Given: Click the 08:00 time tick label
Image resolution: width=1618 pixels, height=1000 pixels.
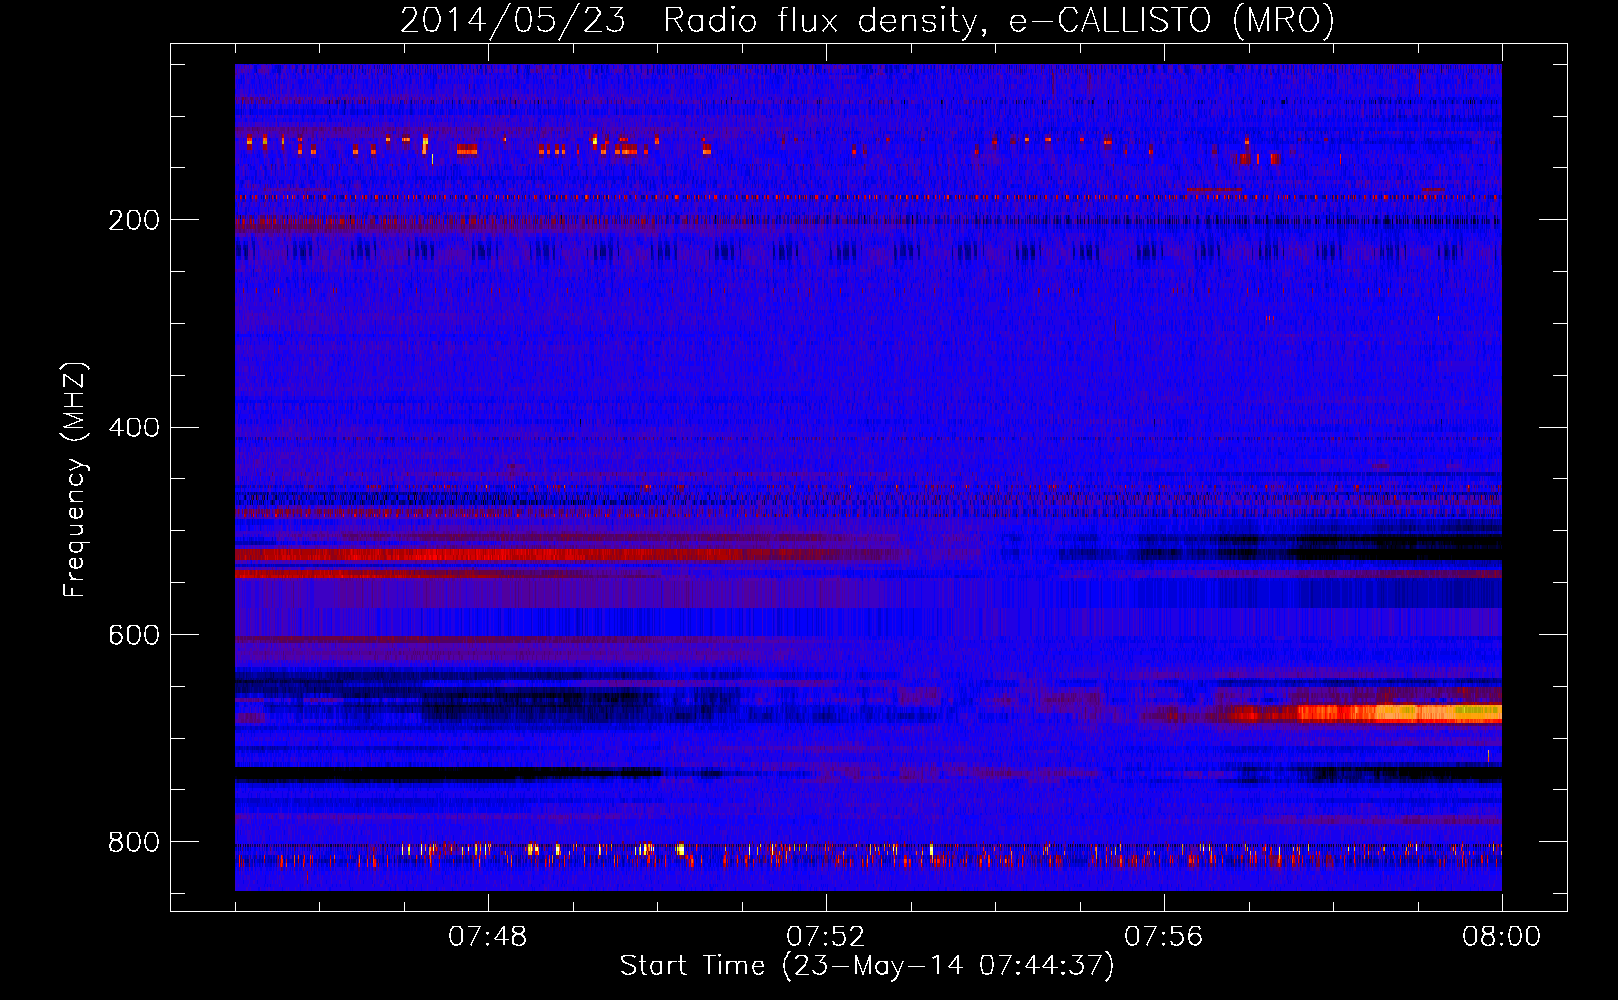Looking at the screenshot, I should [x=1501, y=937].
